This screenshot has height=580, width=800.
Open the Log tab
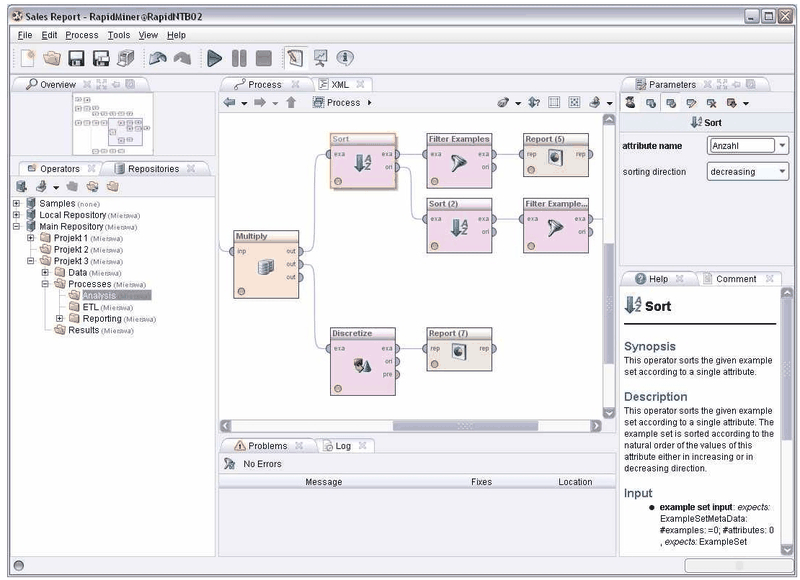(343, 446)
